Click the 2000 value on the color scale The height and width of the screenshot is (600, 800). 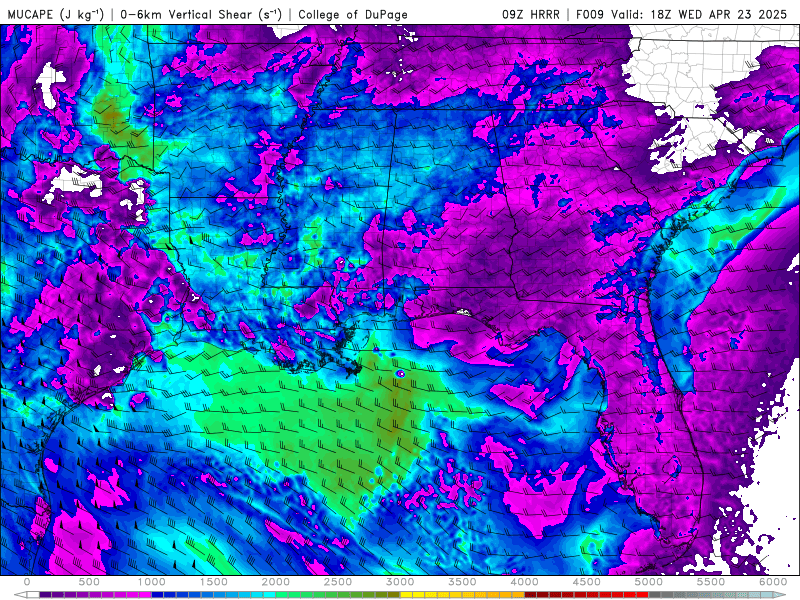(276, 582)
